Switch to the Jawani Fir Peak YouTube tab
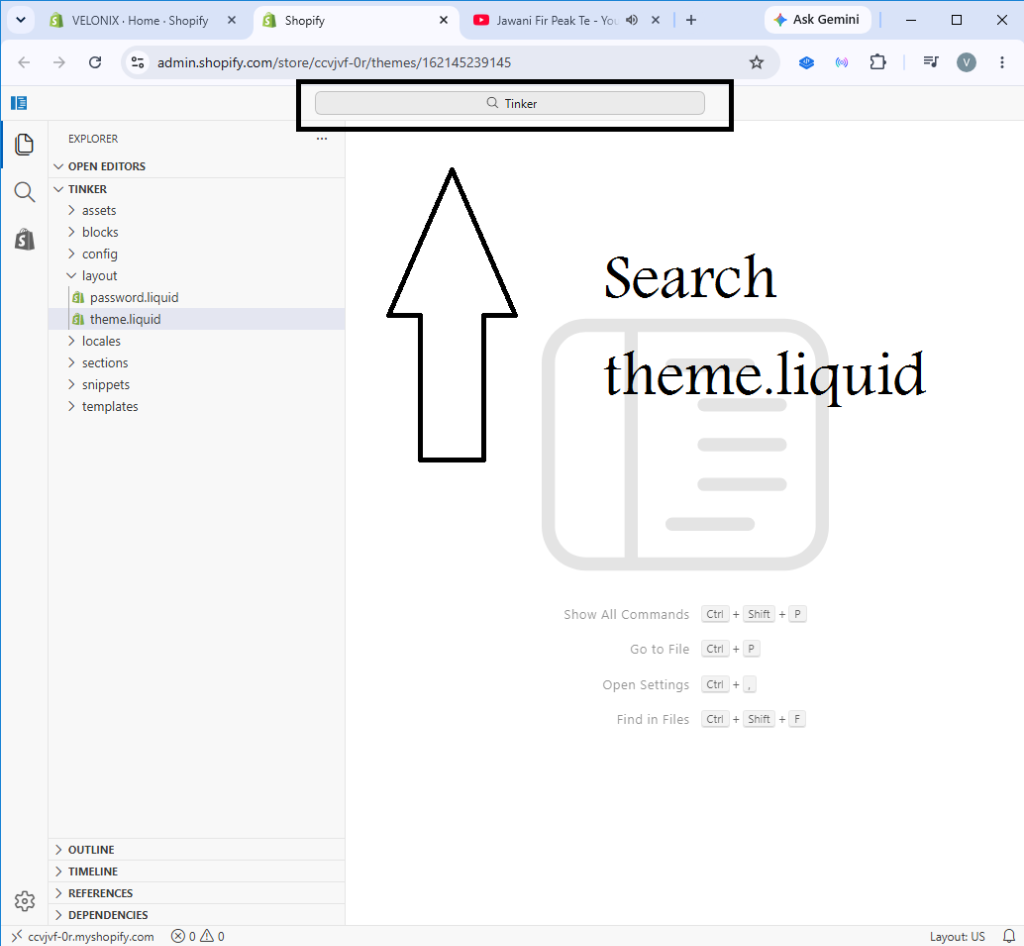 557,20
